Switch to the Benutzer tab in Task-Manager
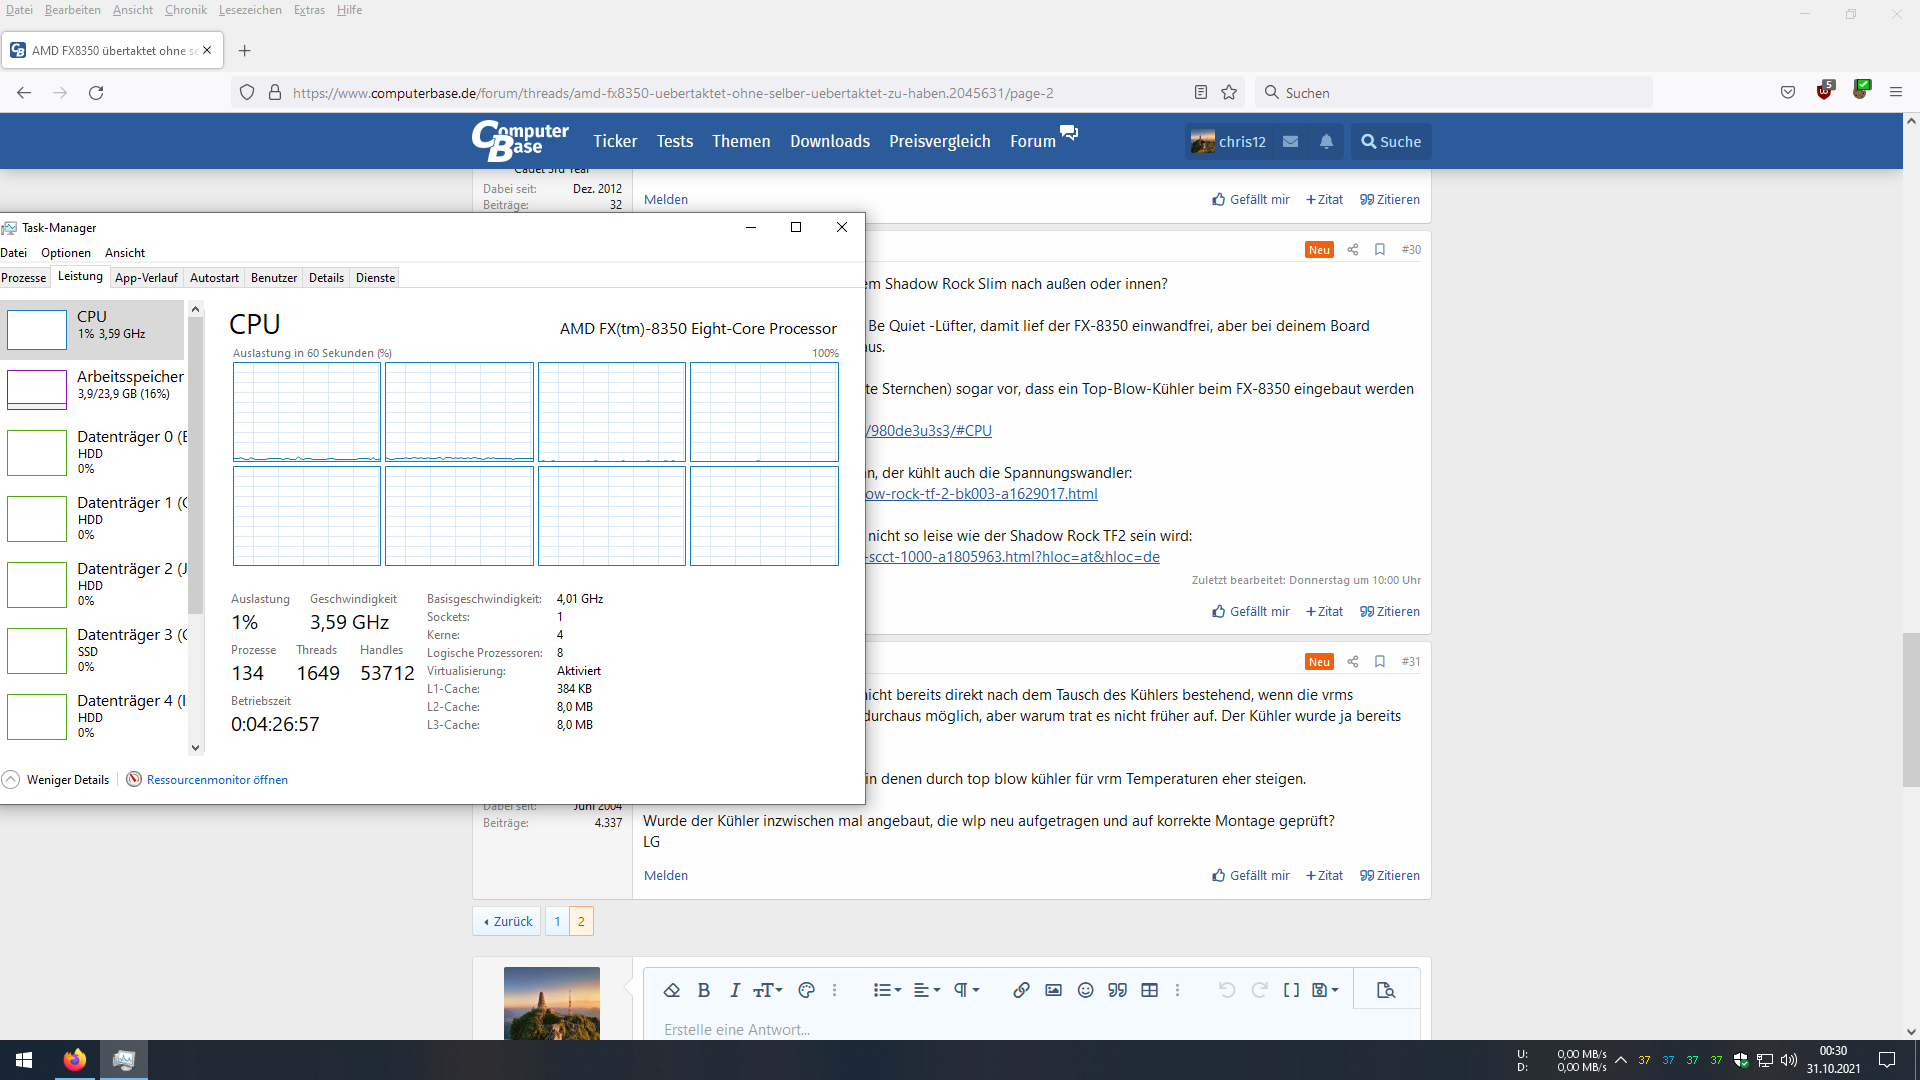 point(274,278)
